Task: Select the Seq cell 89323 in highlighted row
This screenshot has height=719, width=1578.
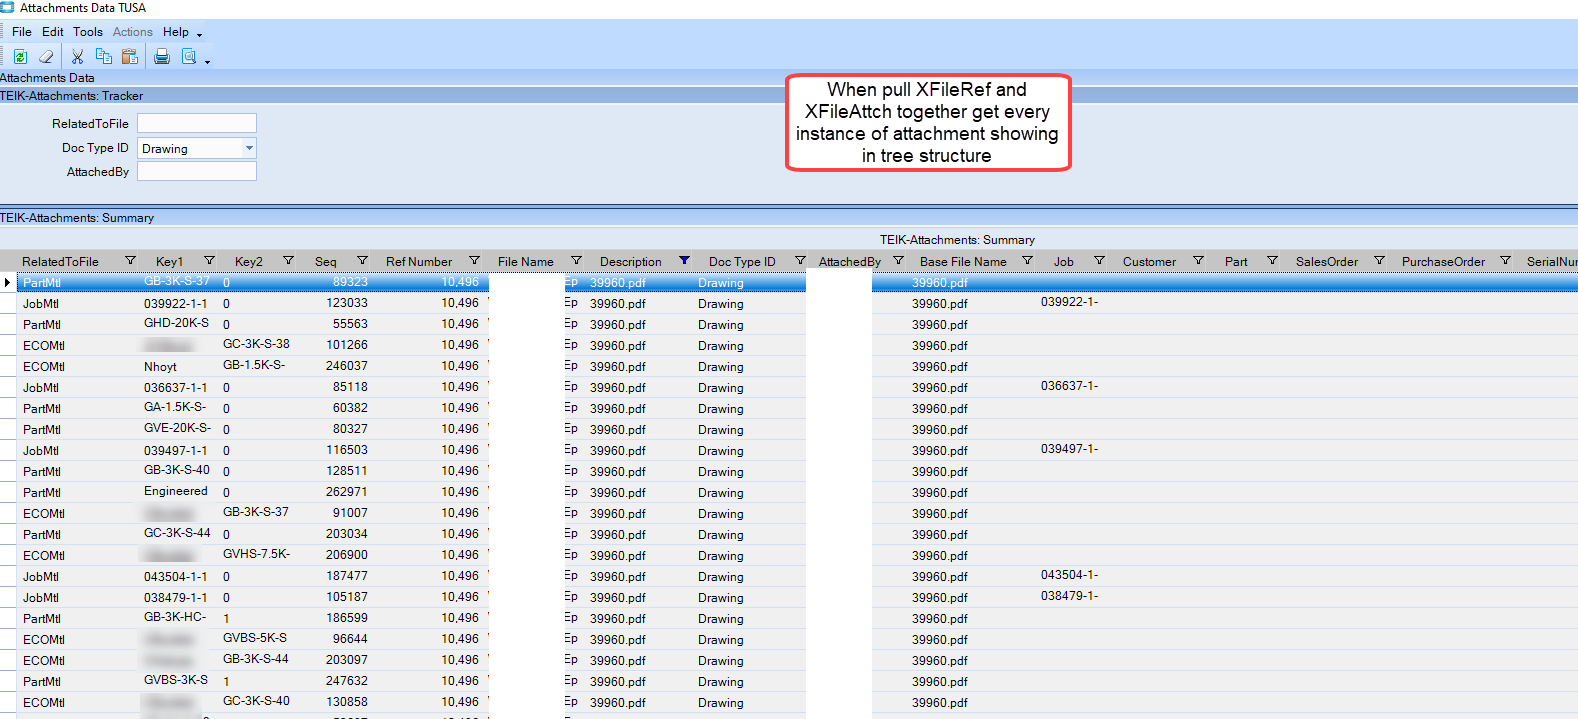Action: pyautogui.click(x=351, y=282)
